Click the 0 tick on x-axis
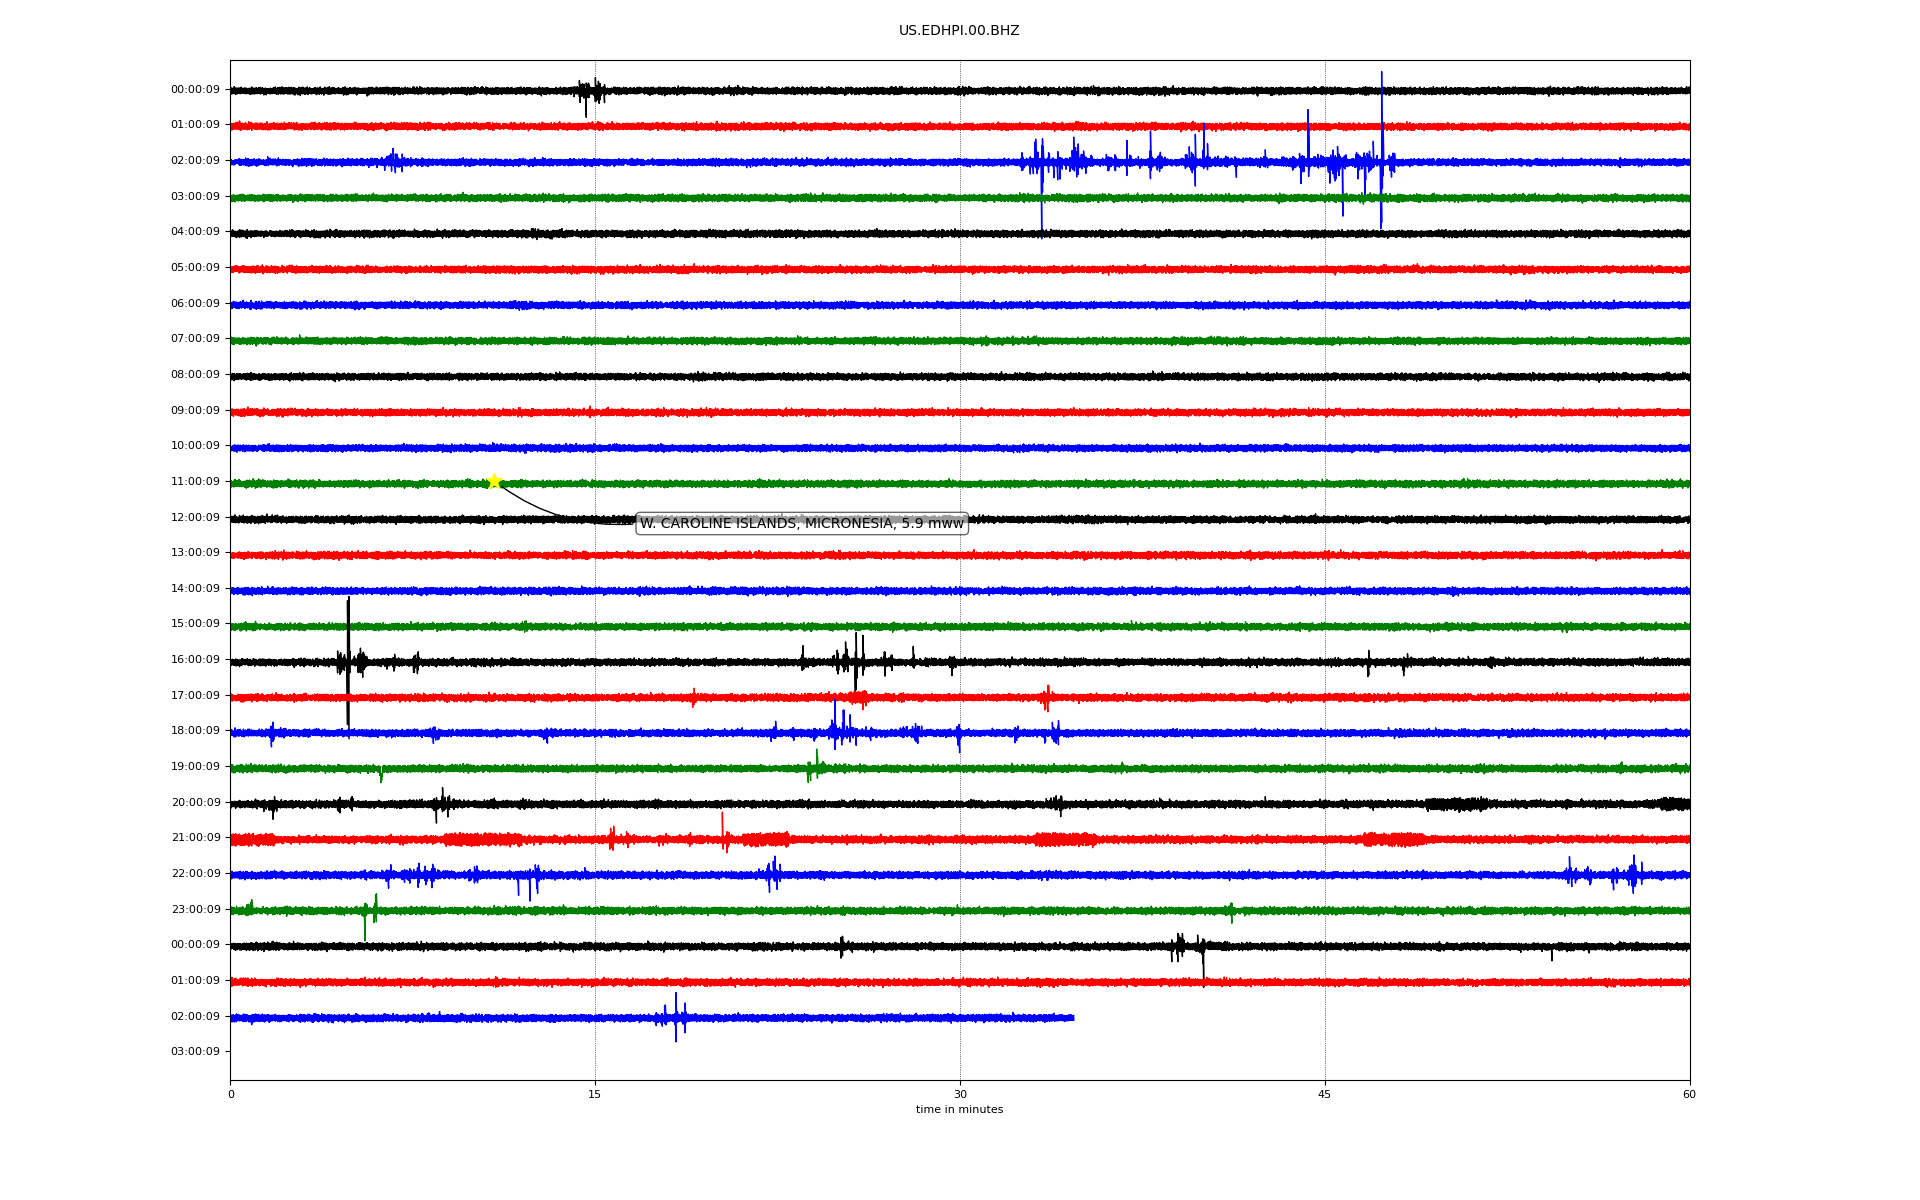This screenshot has width=1920, height=1200. 231,1094
